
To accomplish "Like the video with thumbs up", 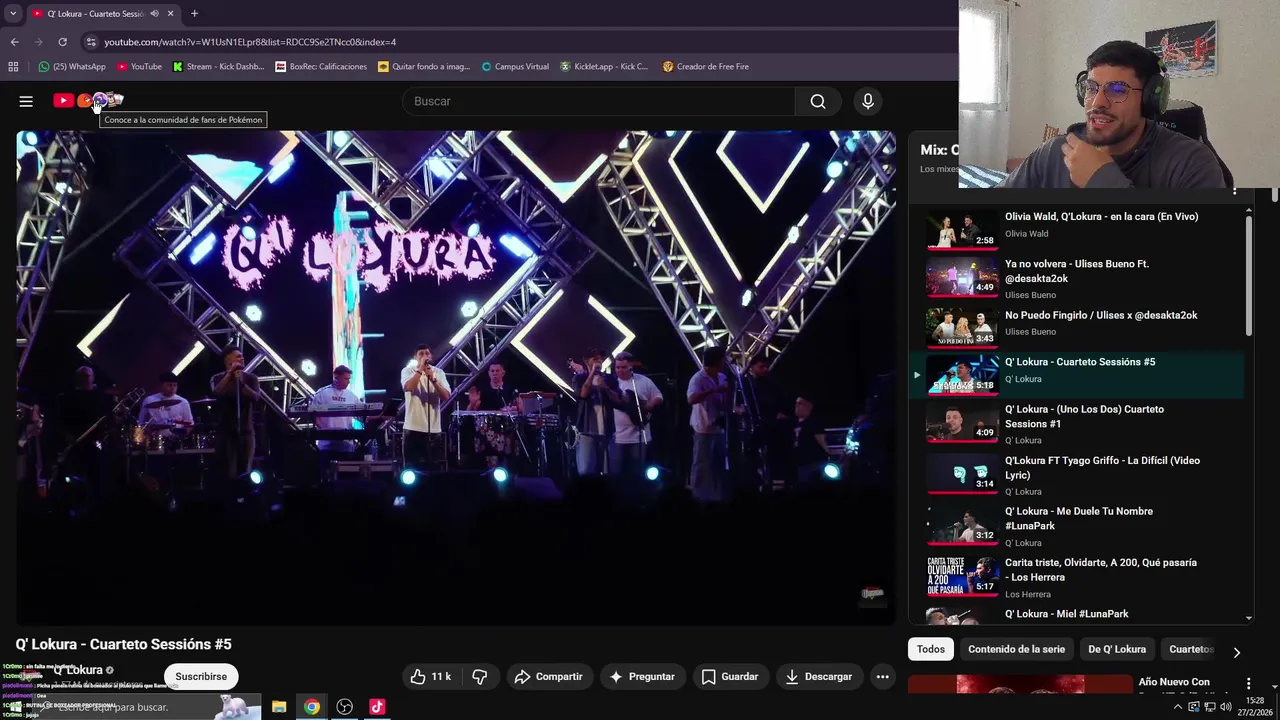I will pyautogui.click(x=430, y=677).
